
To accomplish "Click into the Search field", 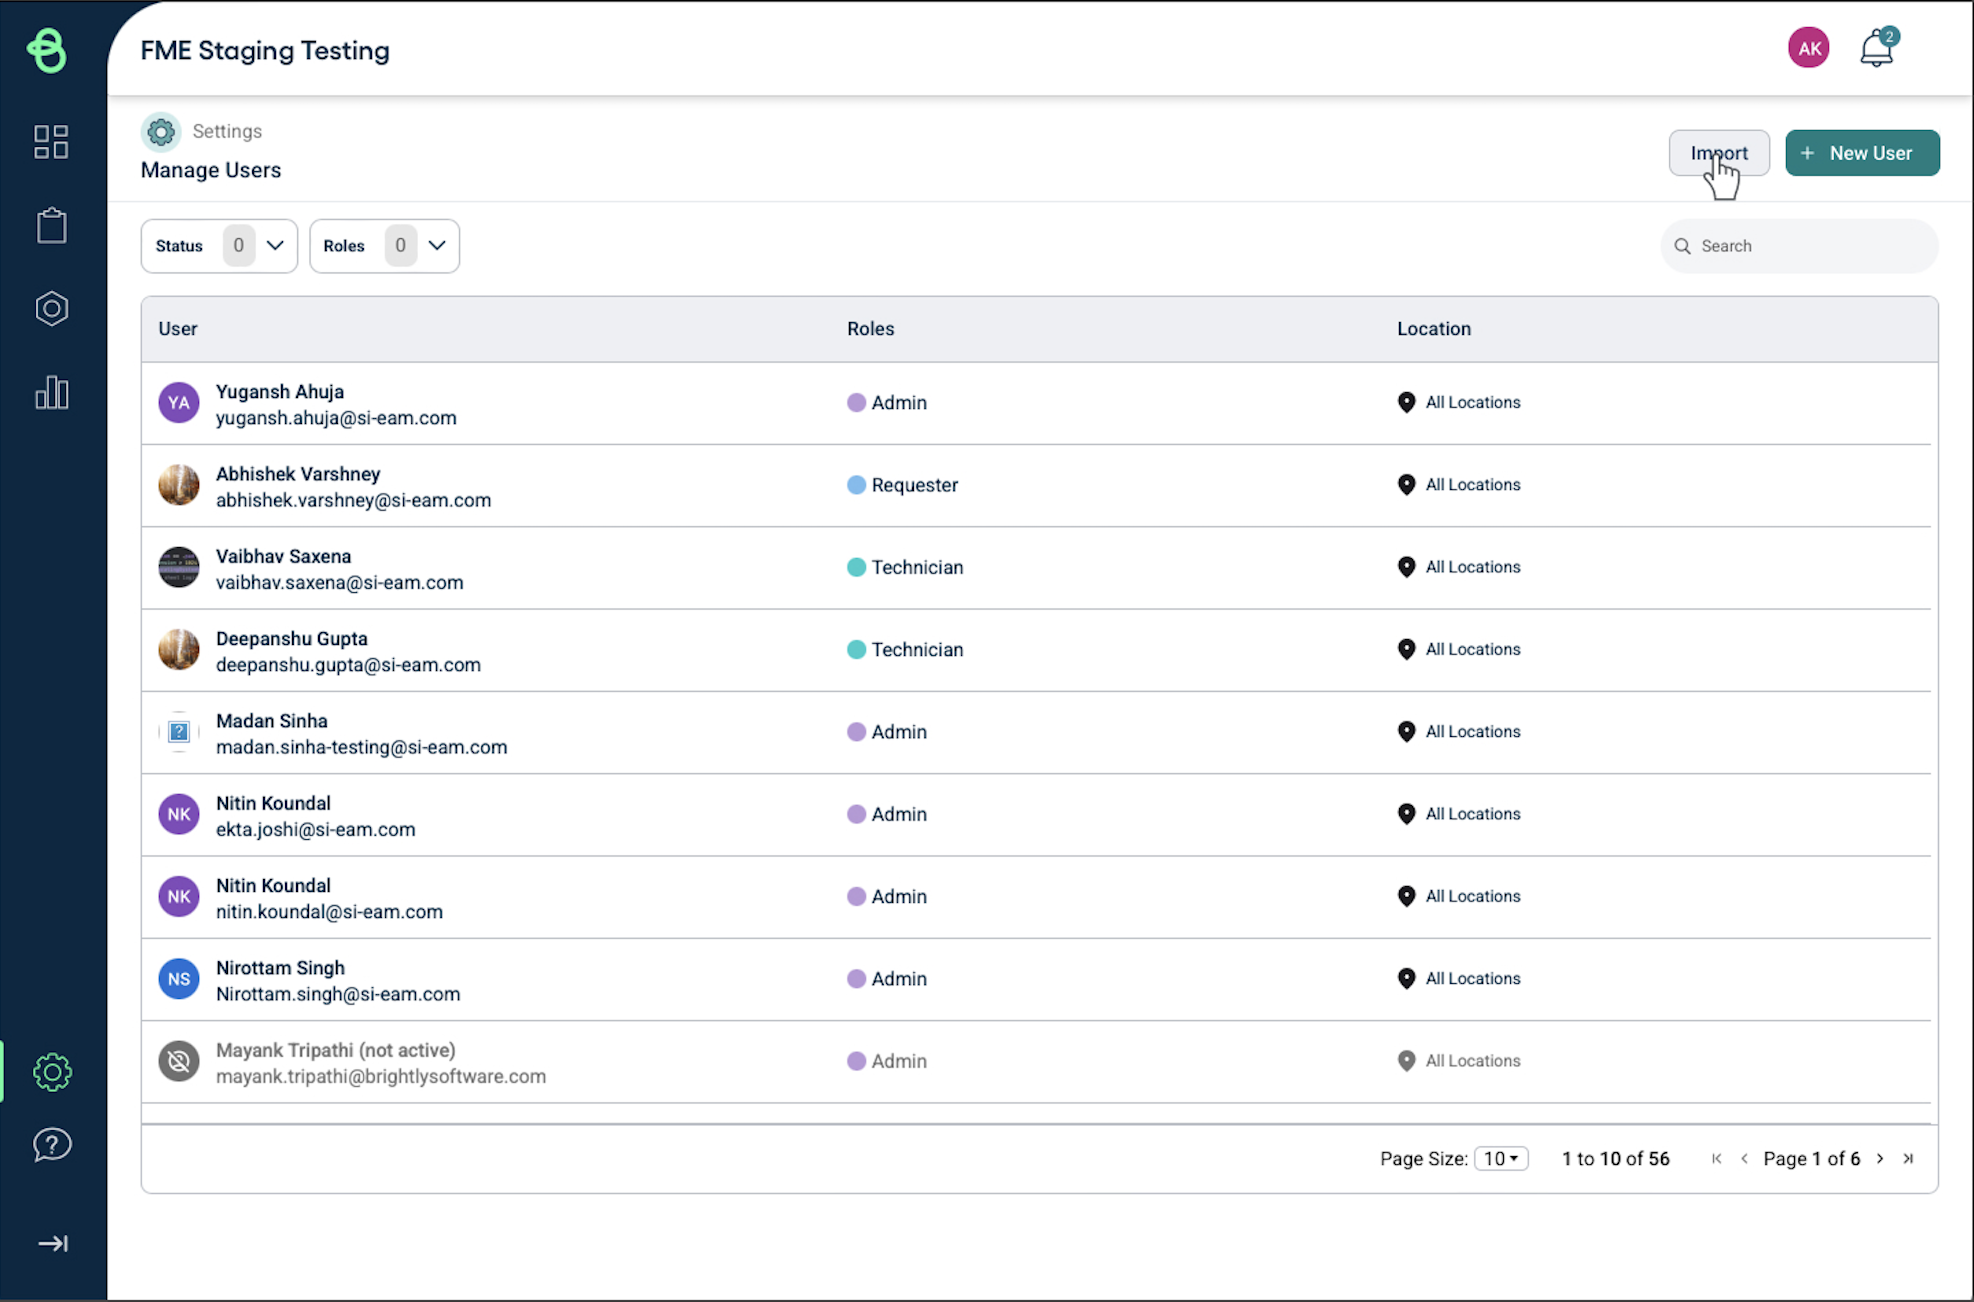I will pyautogui.click(x=1810, y=246).
